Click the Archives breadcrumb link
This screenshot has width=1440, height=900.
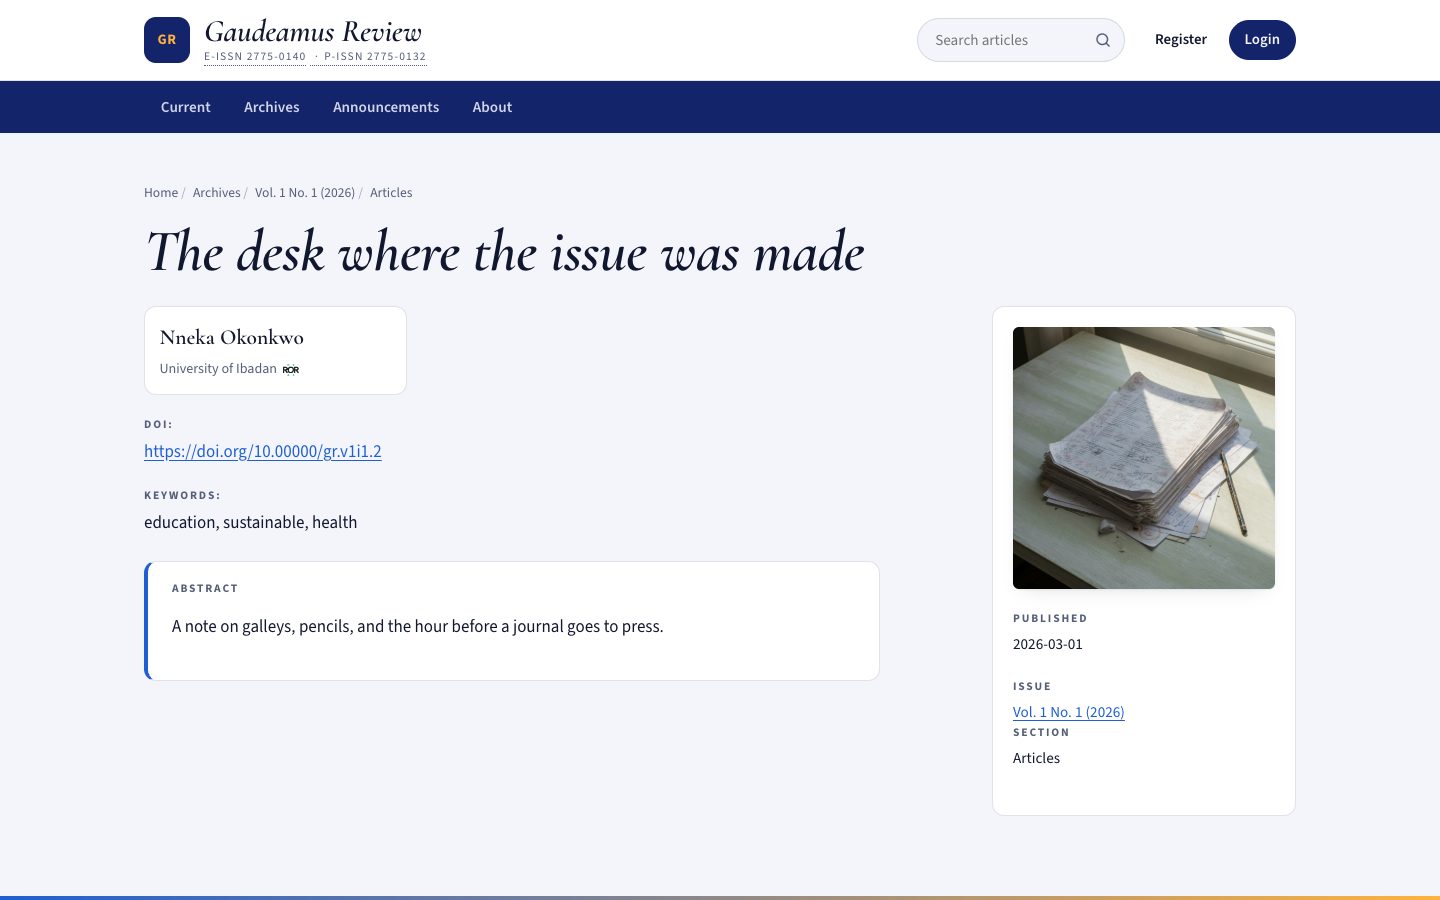pos(217,193)
